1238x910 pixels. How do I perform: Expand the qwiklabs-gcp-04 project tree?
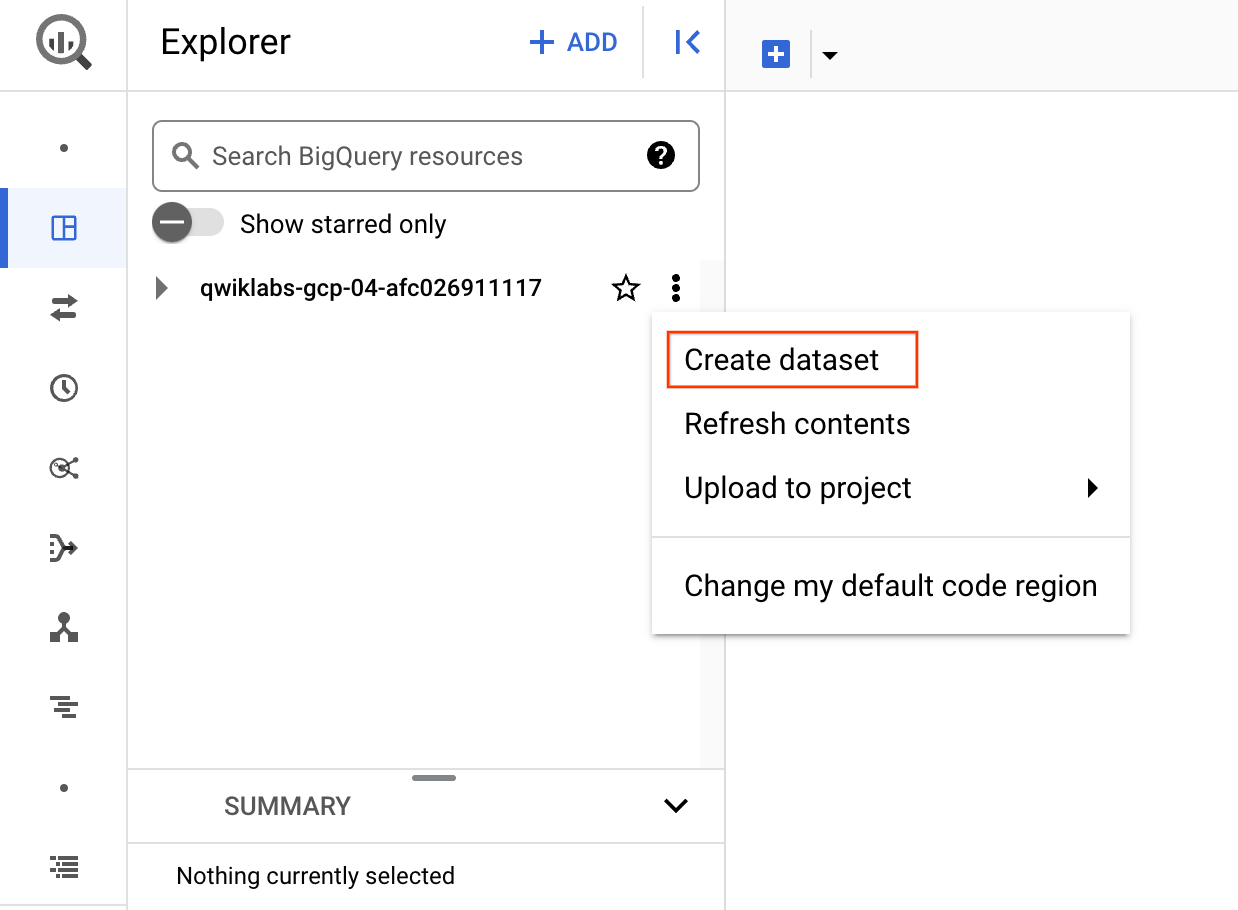tap(161, 288)
